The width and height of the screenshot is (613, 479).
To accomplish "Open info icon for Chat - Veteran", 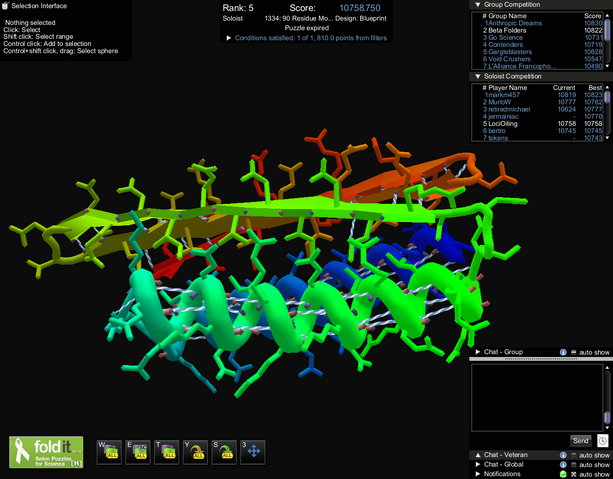I will 563,455.
